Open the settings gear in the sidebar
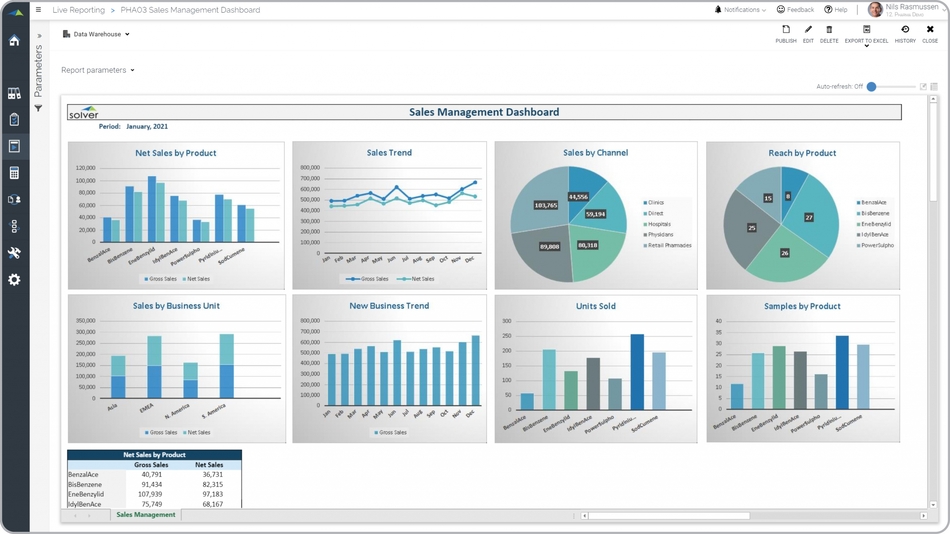 pyautogui.click(x=14, y=280)
